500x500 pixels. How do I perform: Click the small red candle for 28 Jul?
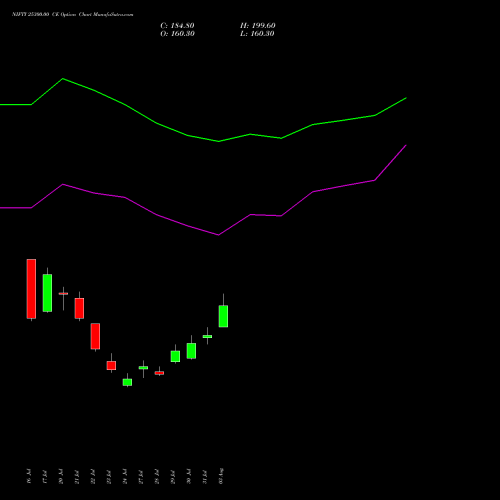pyautogui.click(x=159, y=373)
